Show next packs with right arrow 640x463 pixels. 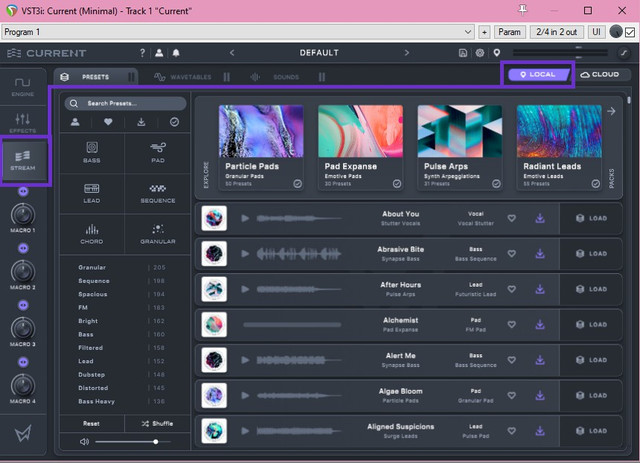(x=611, y=111)
